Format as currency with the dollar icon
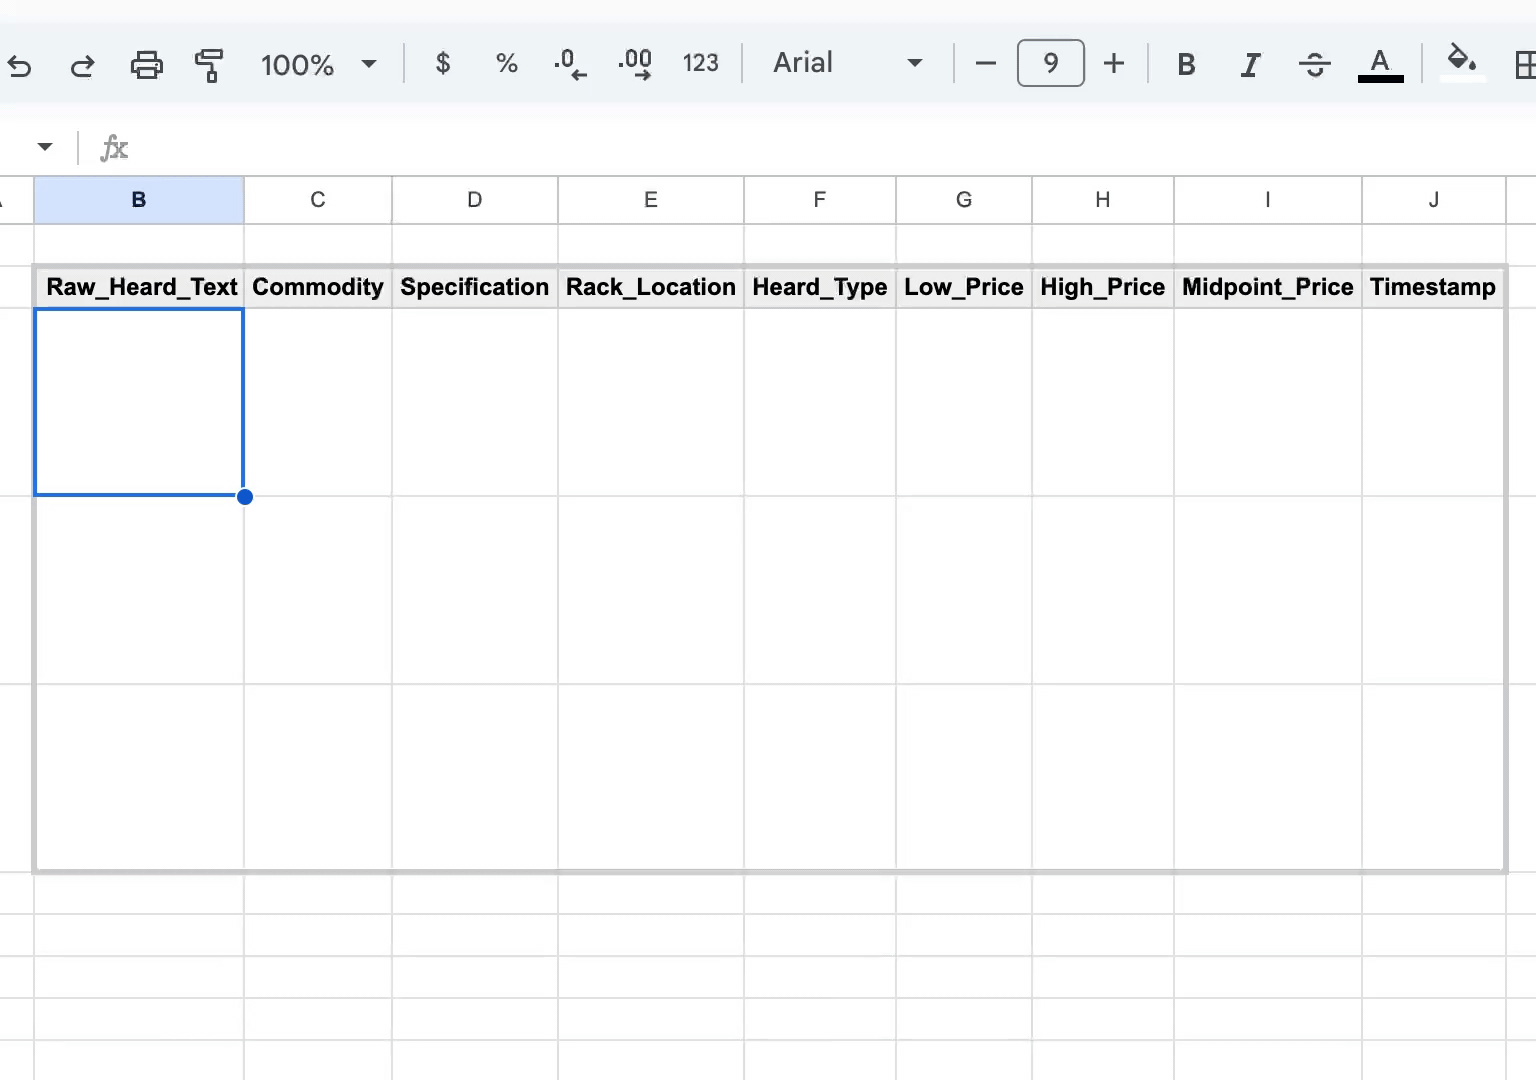 (442, 64)
